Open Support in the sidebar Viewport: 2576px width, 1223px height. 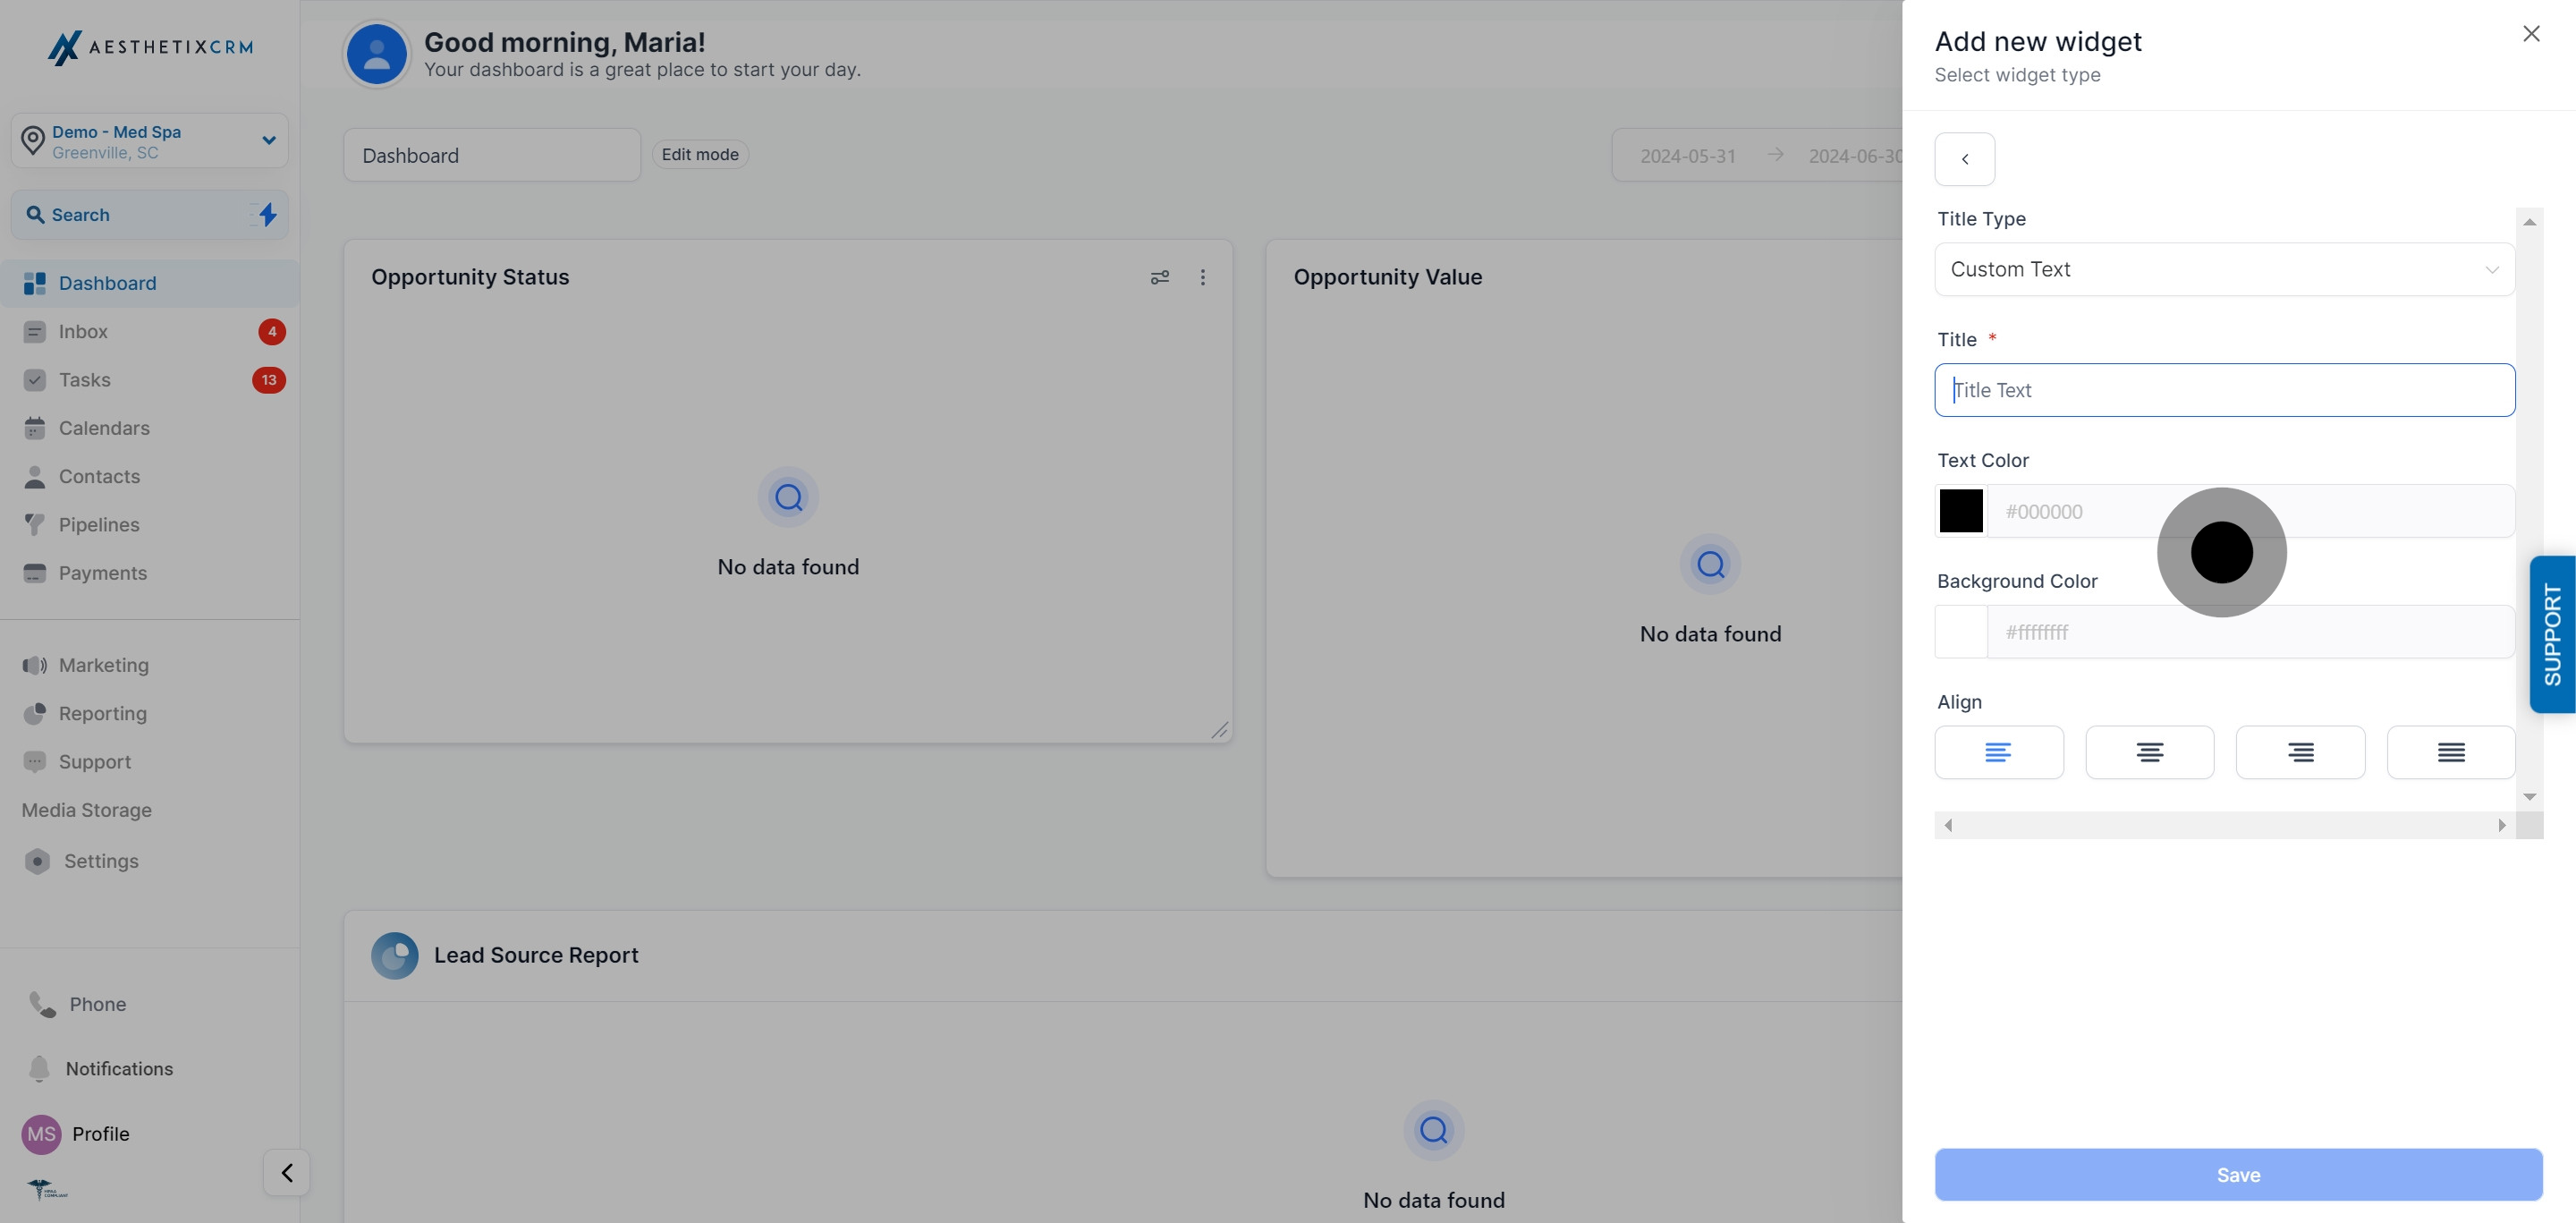pyautogui.click(x=150, y=762)
